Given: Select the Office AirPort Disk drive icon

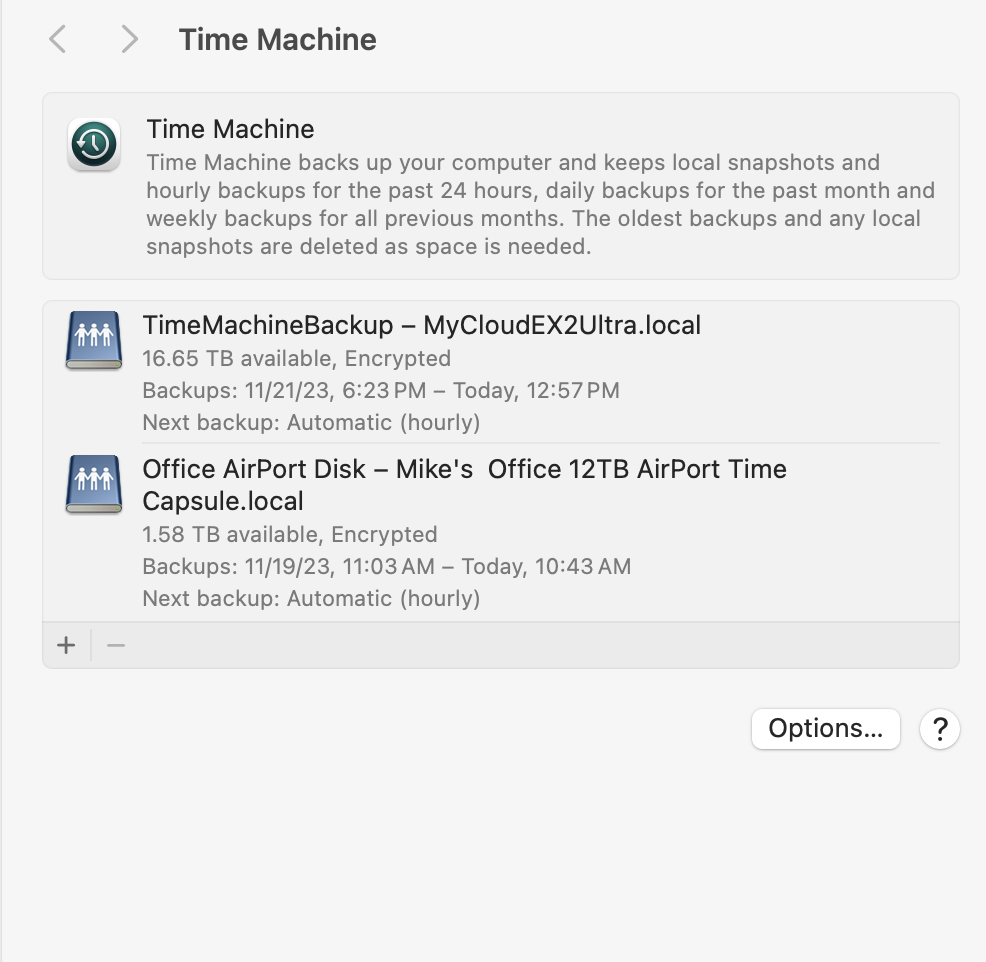Looking at the screenshot, I should click(x=94, y=484).
